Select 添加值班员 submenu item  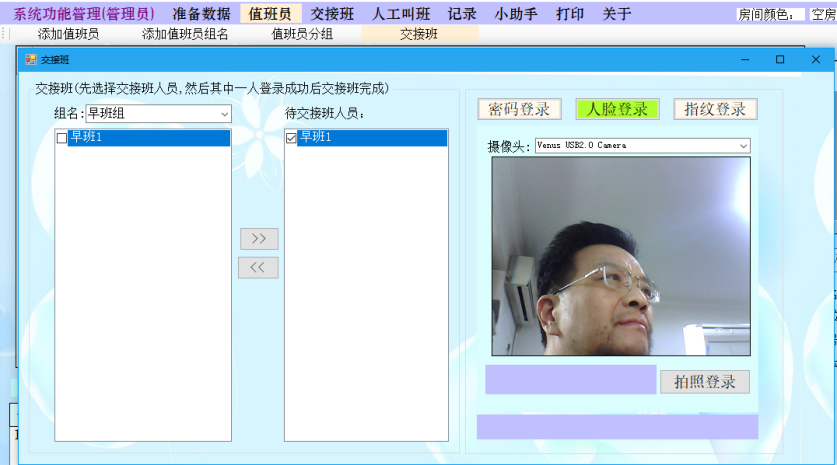pyautogui.click(x=68, y=34)
